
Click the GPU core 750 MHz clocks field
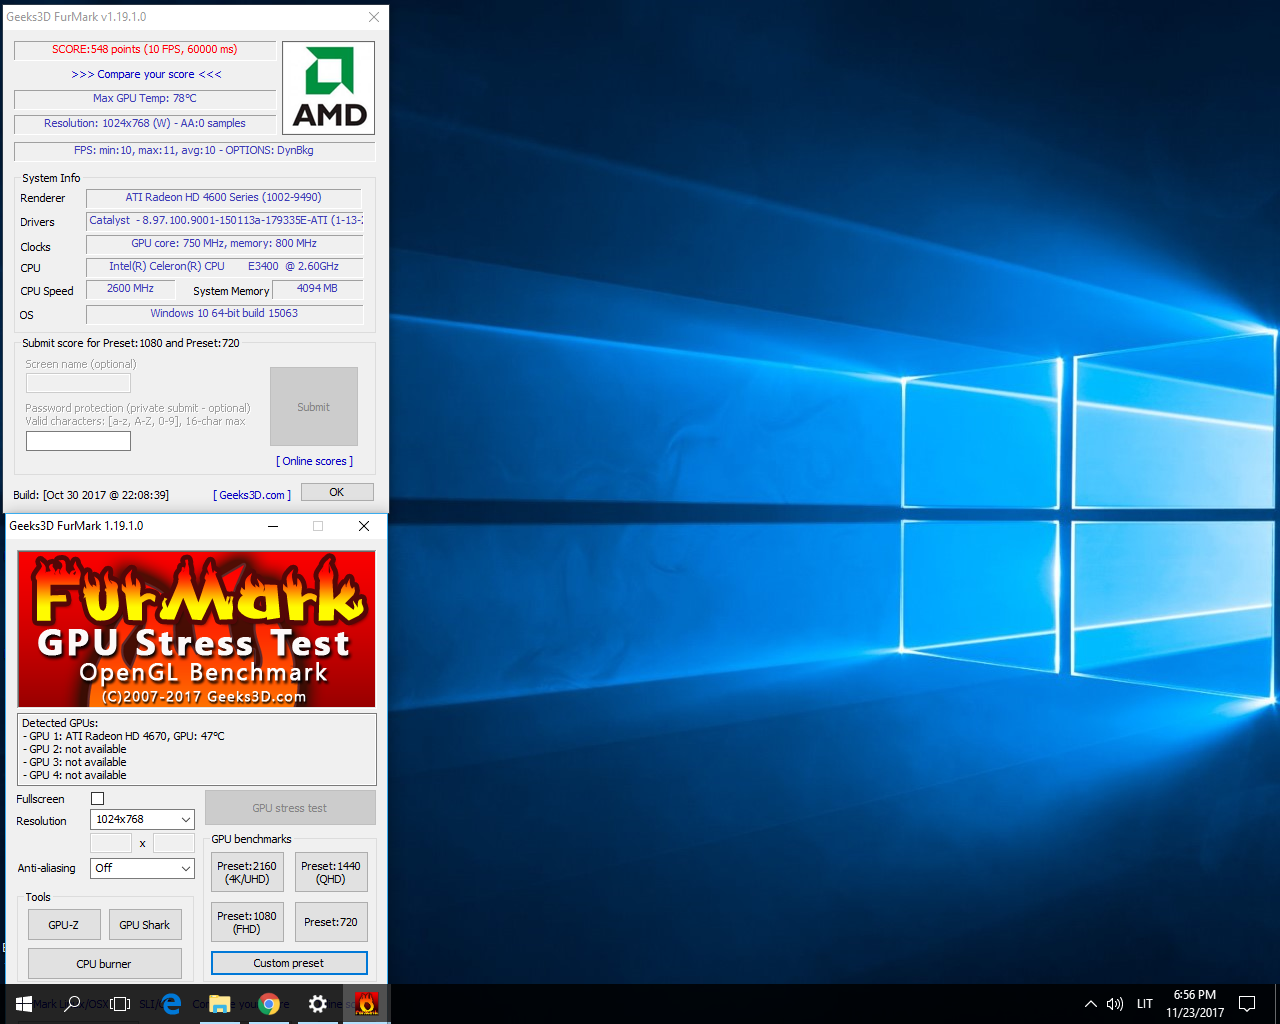(x=224, y=244)
